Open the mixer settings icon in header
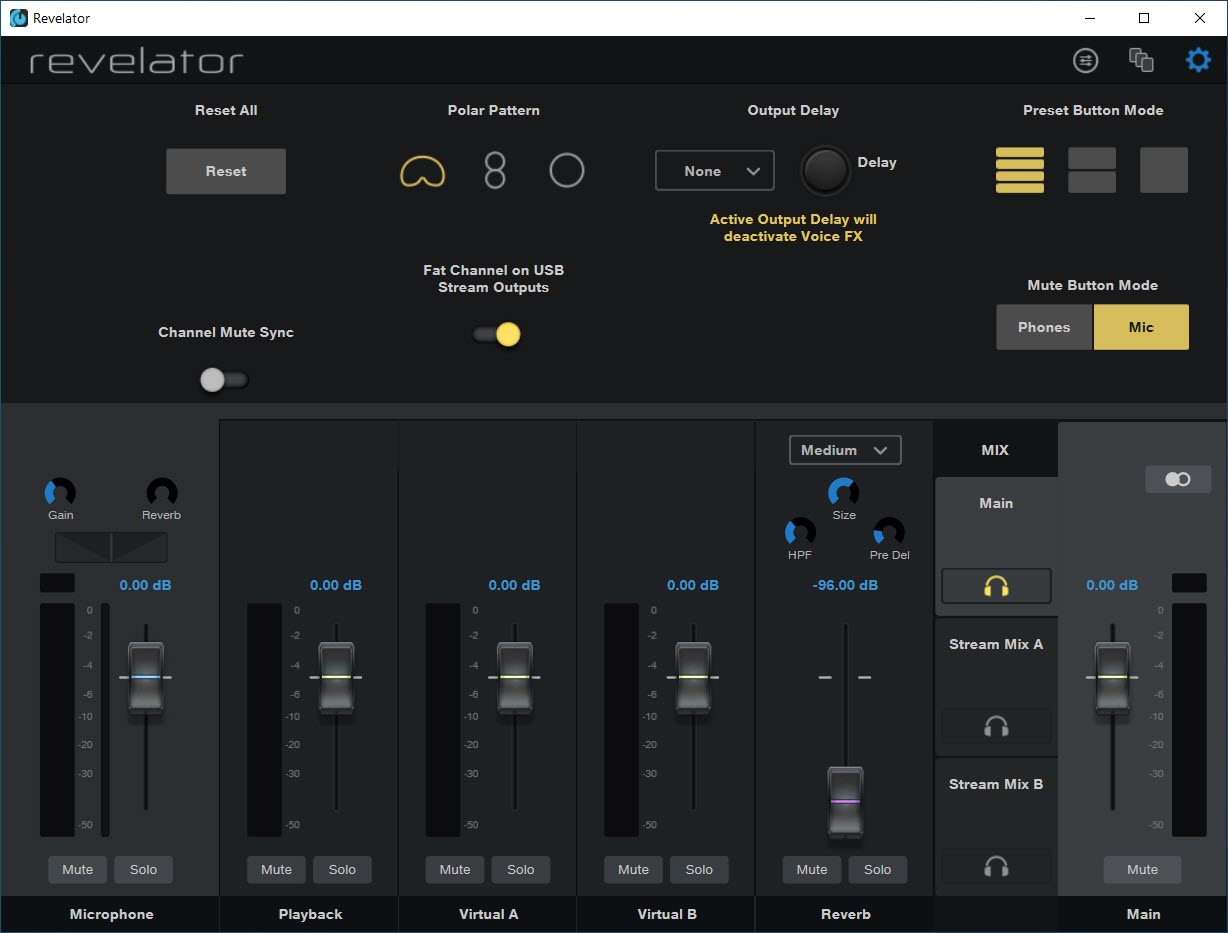 (x=1085, y=60)
